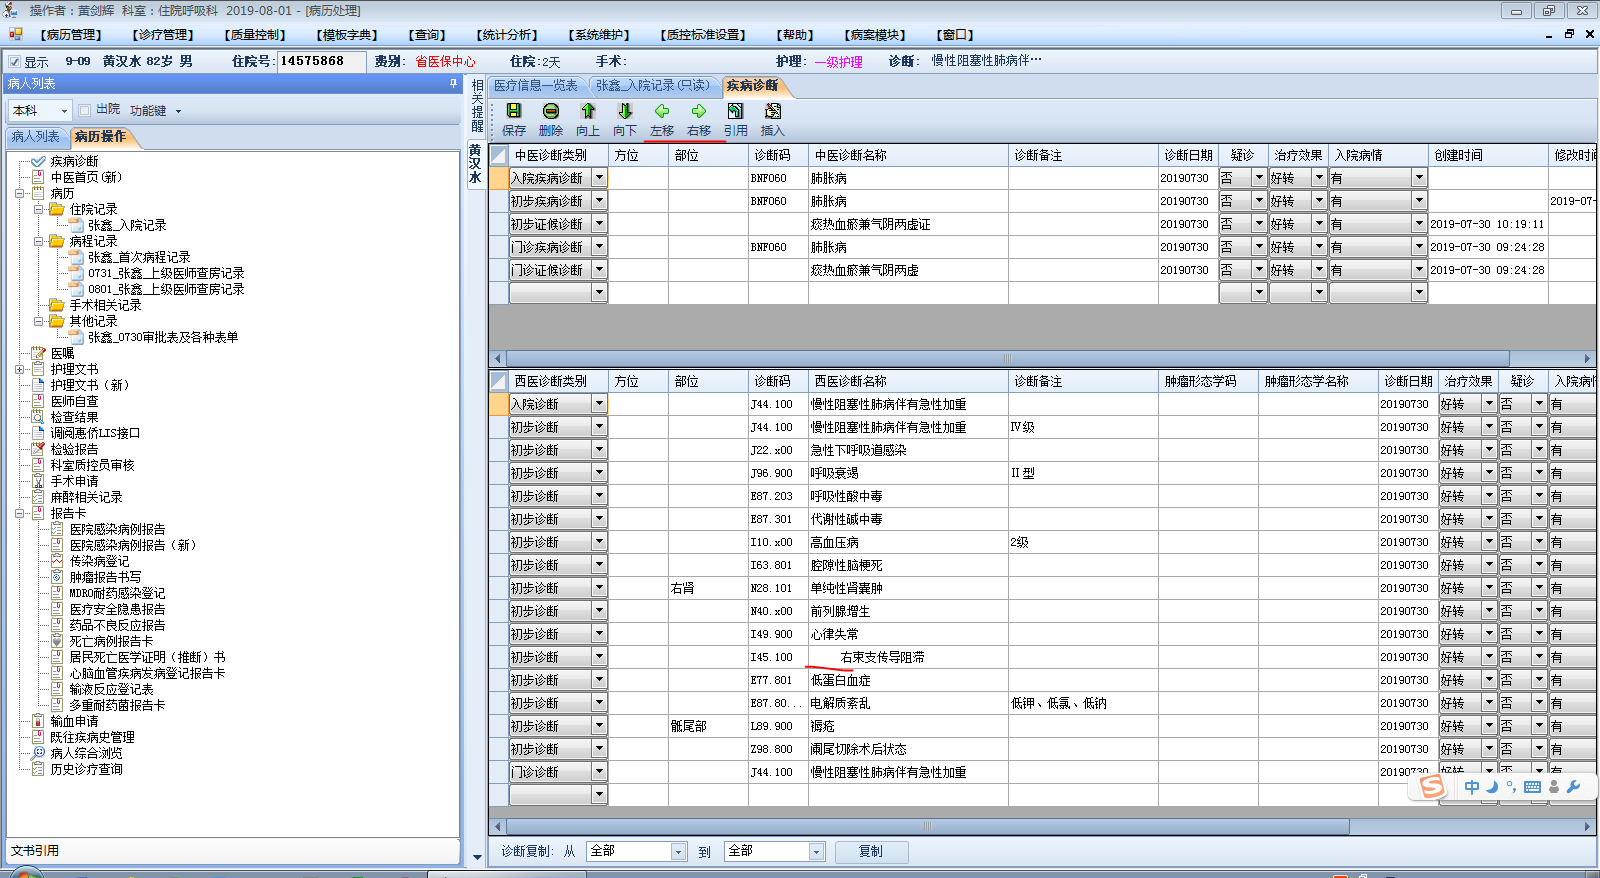The image size is (1600, 878).
Task: Click the 引用 (quote) toolbar icon
Action: click(x=736, y=111)
